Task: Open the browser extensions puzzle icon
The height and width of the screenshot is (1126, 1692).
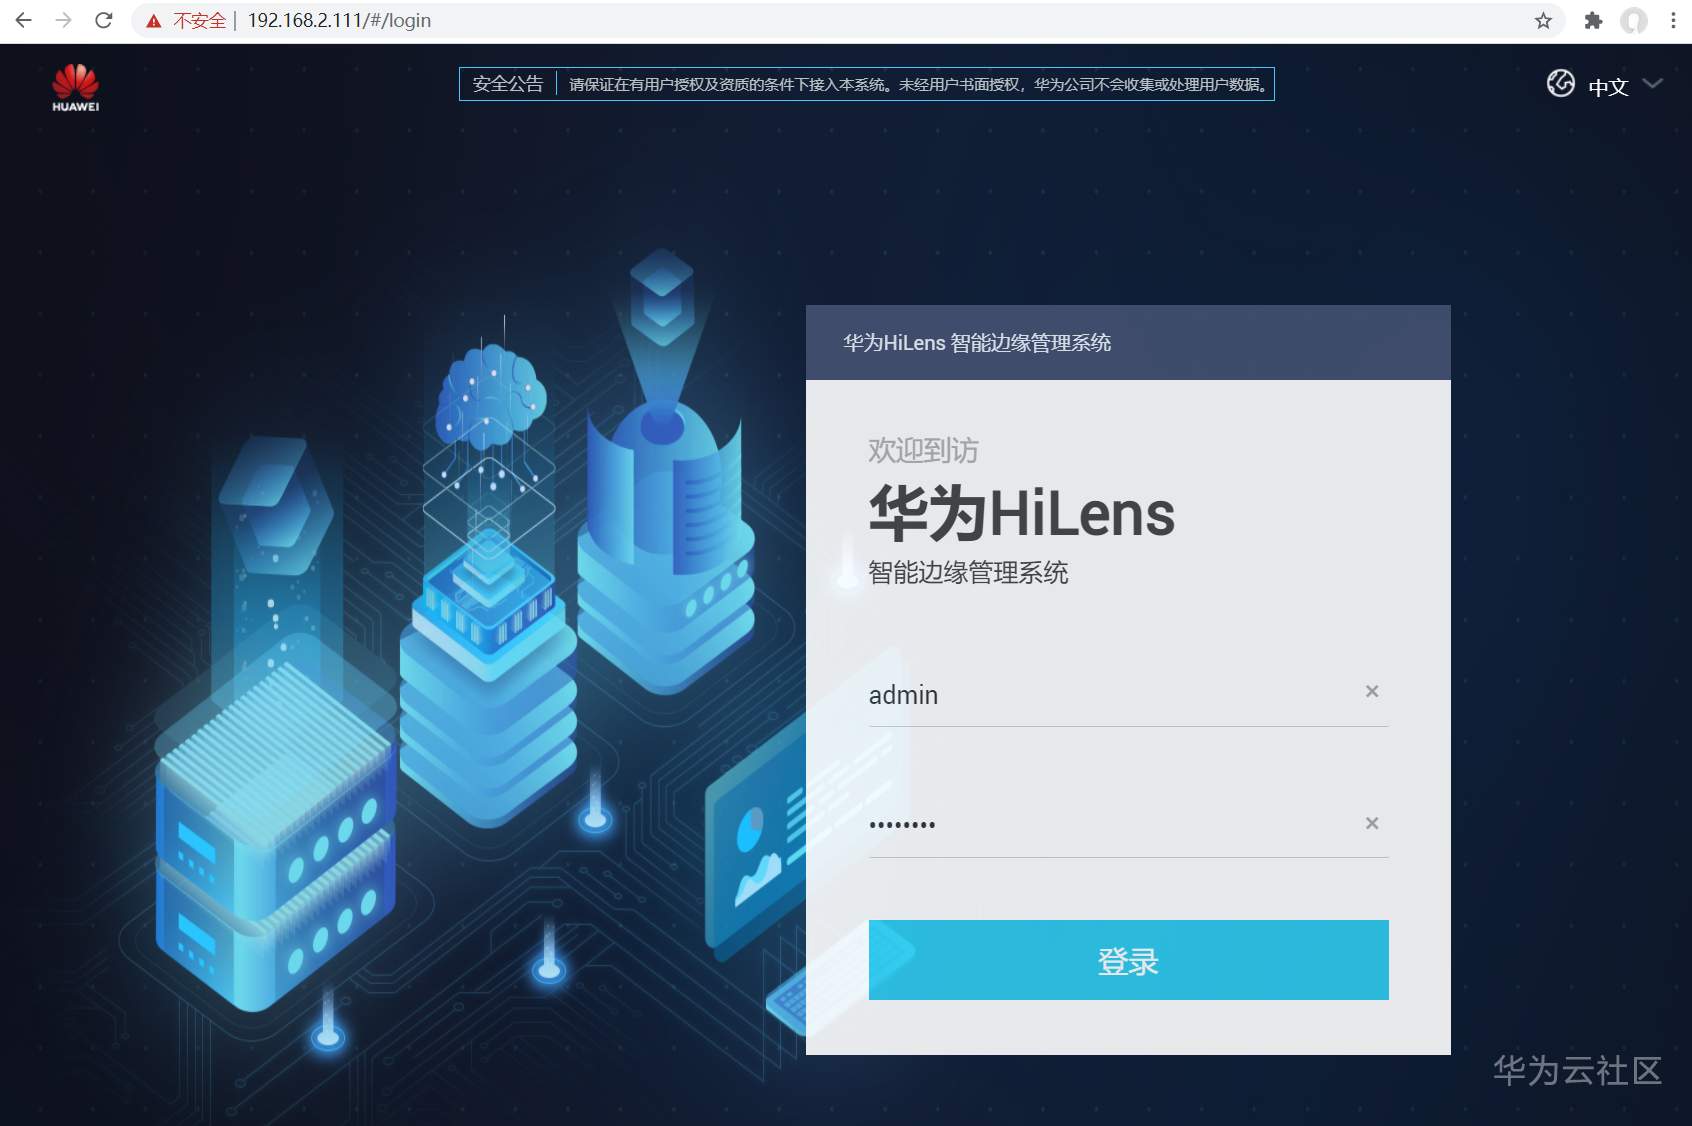Action: [x=1594, y=21]
